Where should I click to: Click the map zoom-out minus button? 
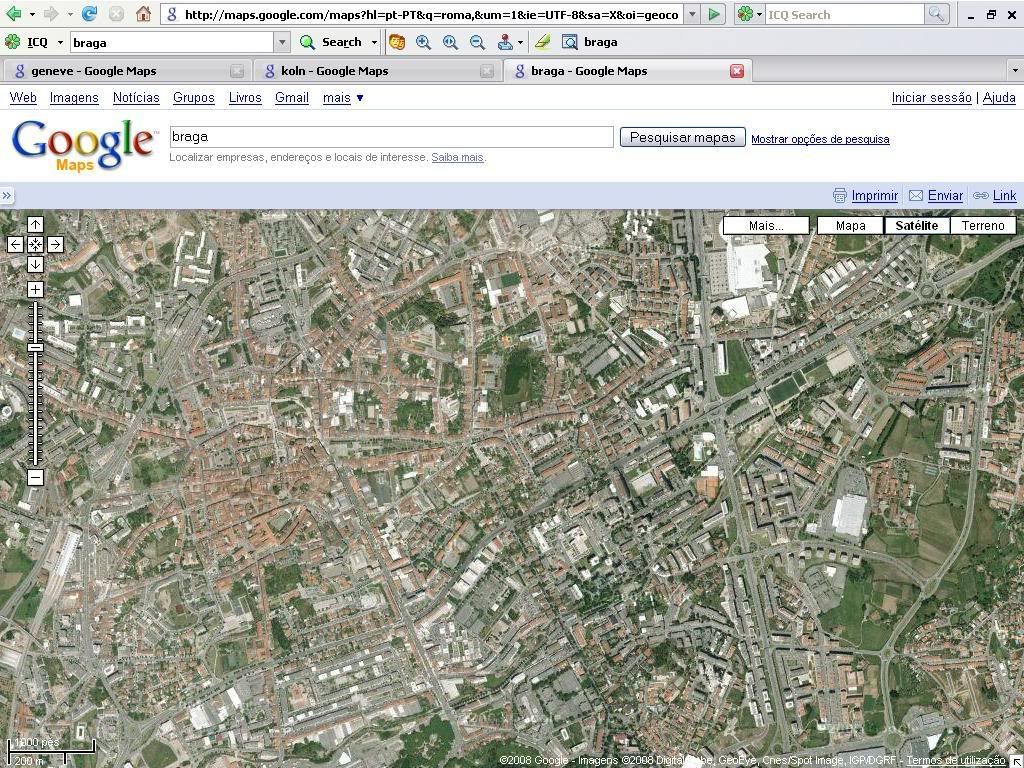(35, 477)
